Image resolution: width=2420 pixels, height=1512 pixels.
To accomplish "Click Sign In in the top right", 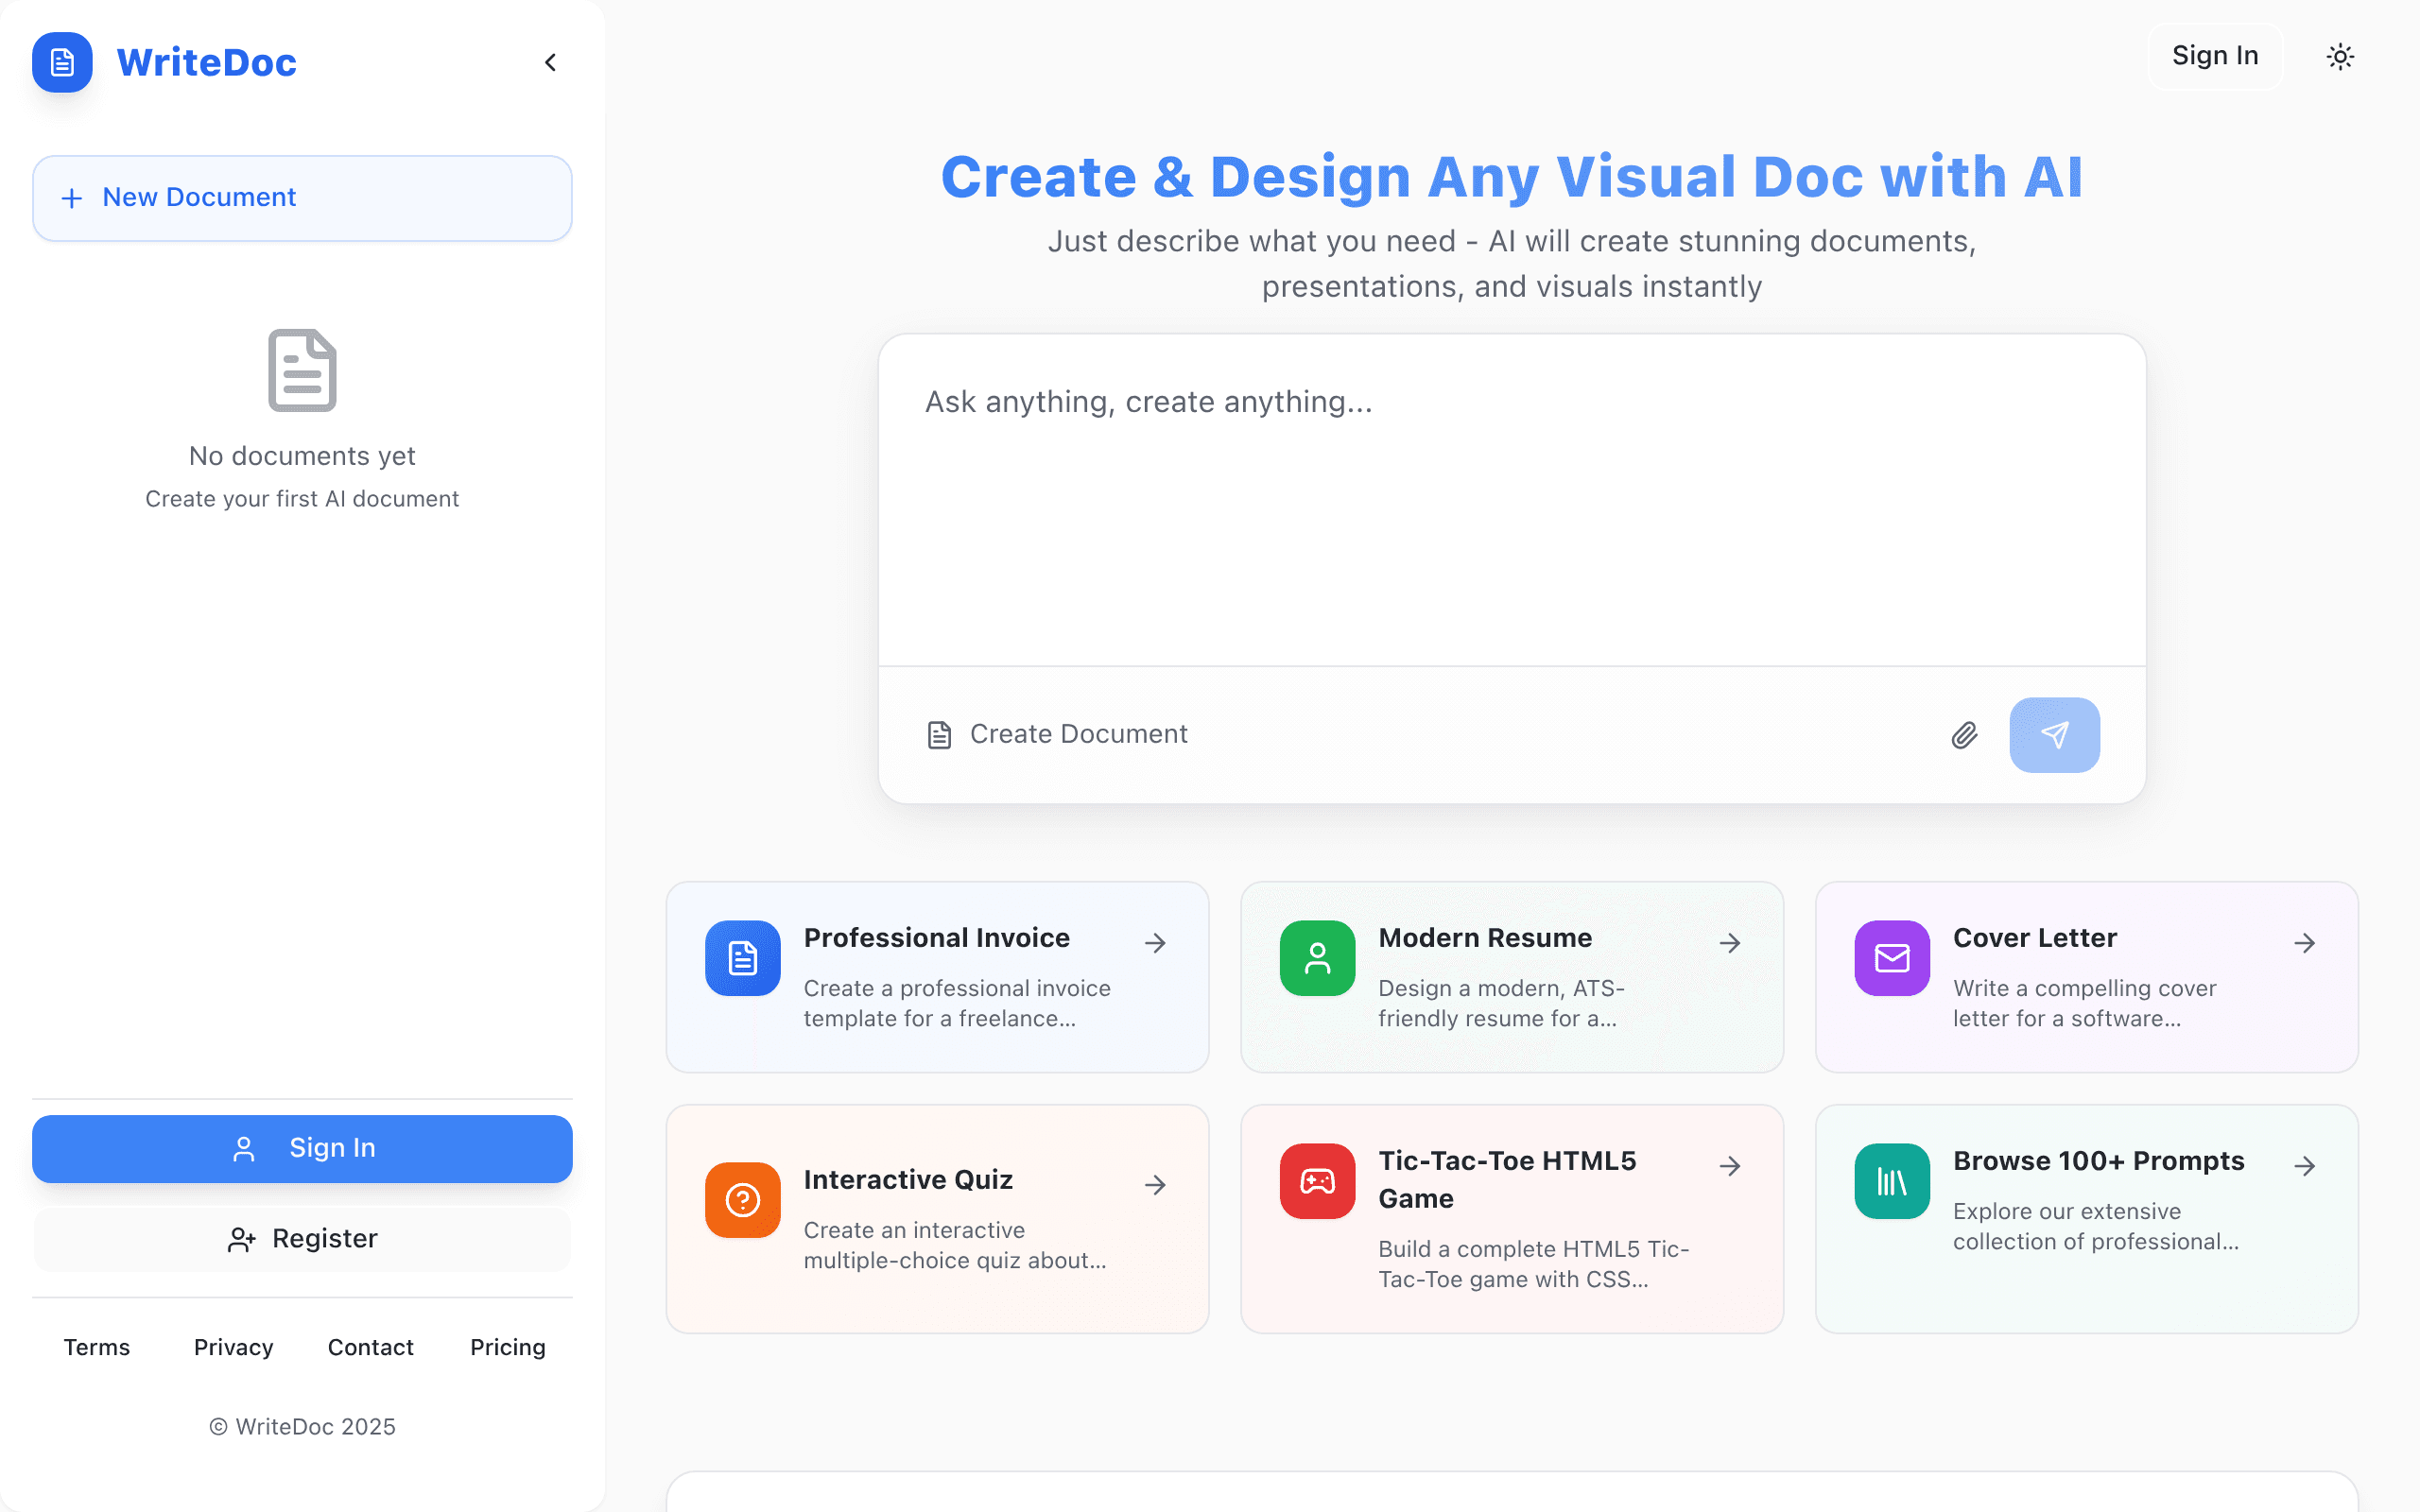I will tap(2215, 56).
